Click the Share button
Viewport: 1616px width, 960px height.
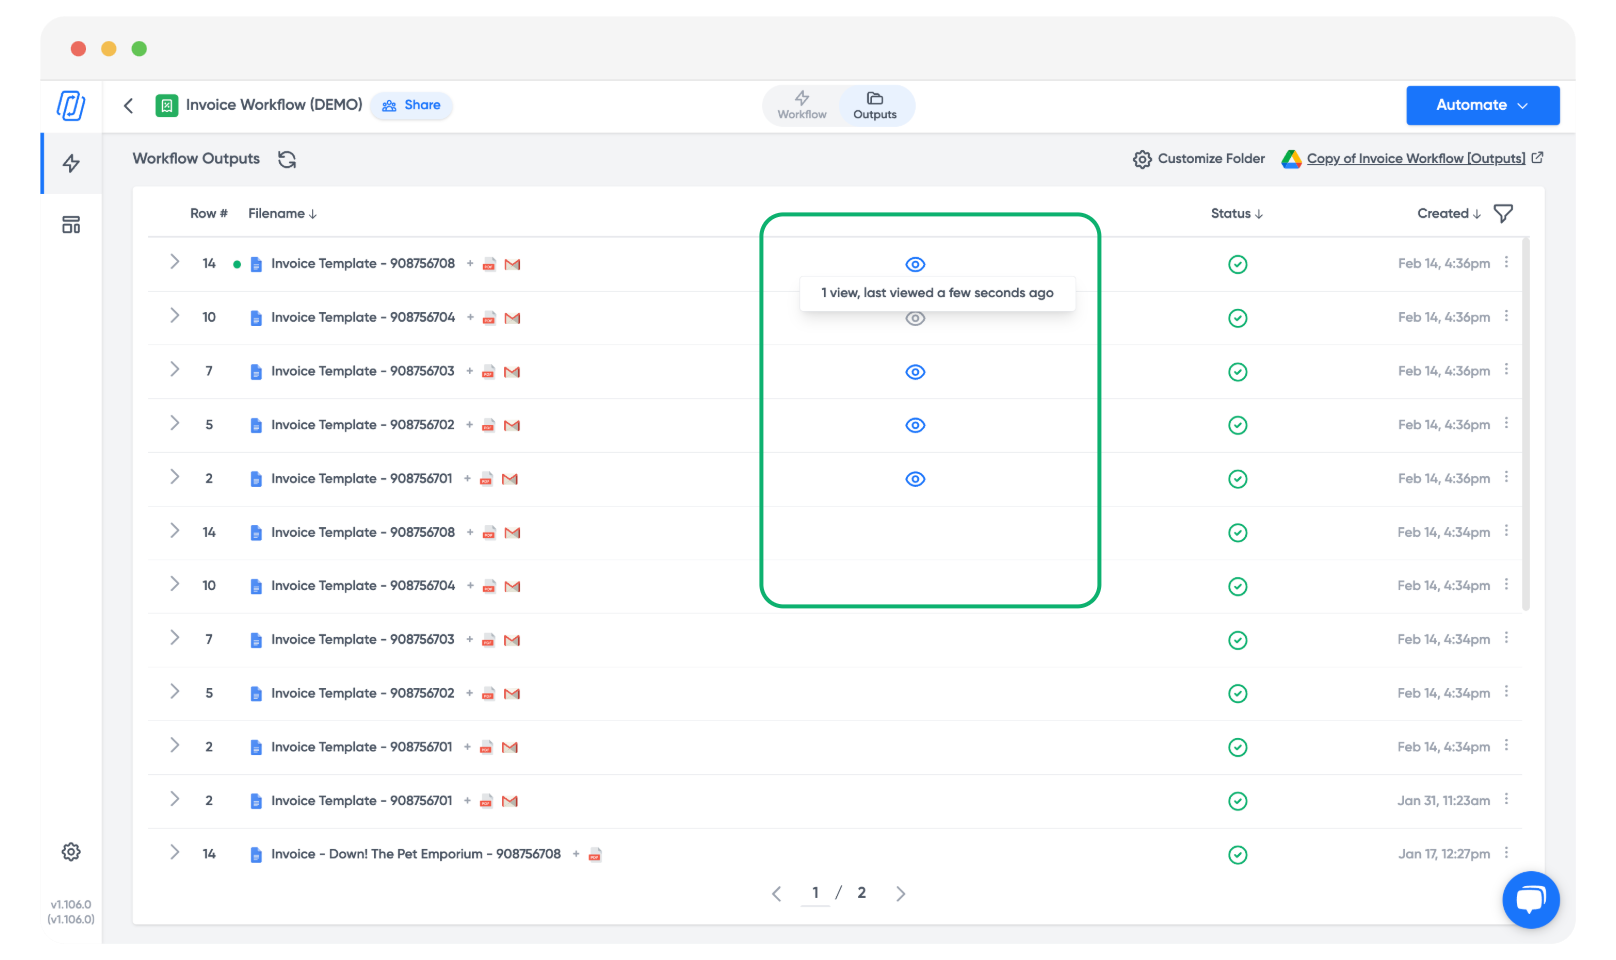point(411,105)
